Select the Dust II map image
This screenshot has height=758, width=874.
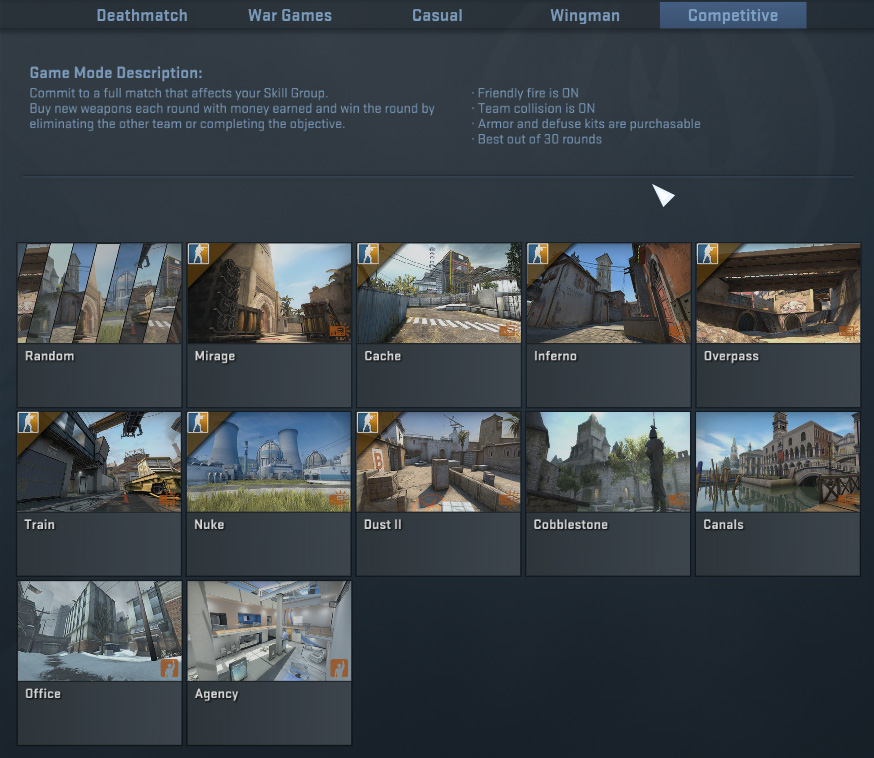point(439,462)
